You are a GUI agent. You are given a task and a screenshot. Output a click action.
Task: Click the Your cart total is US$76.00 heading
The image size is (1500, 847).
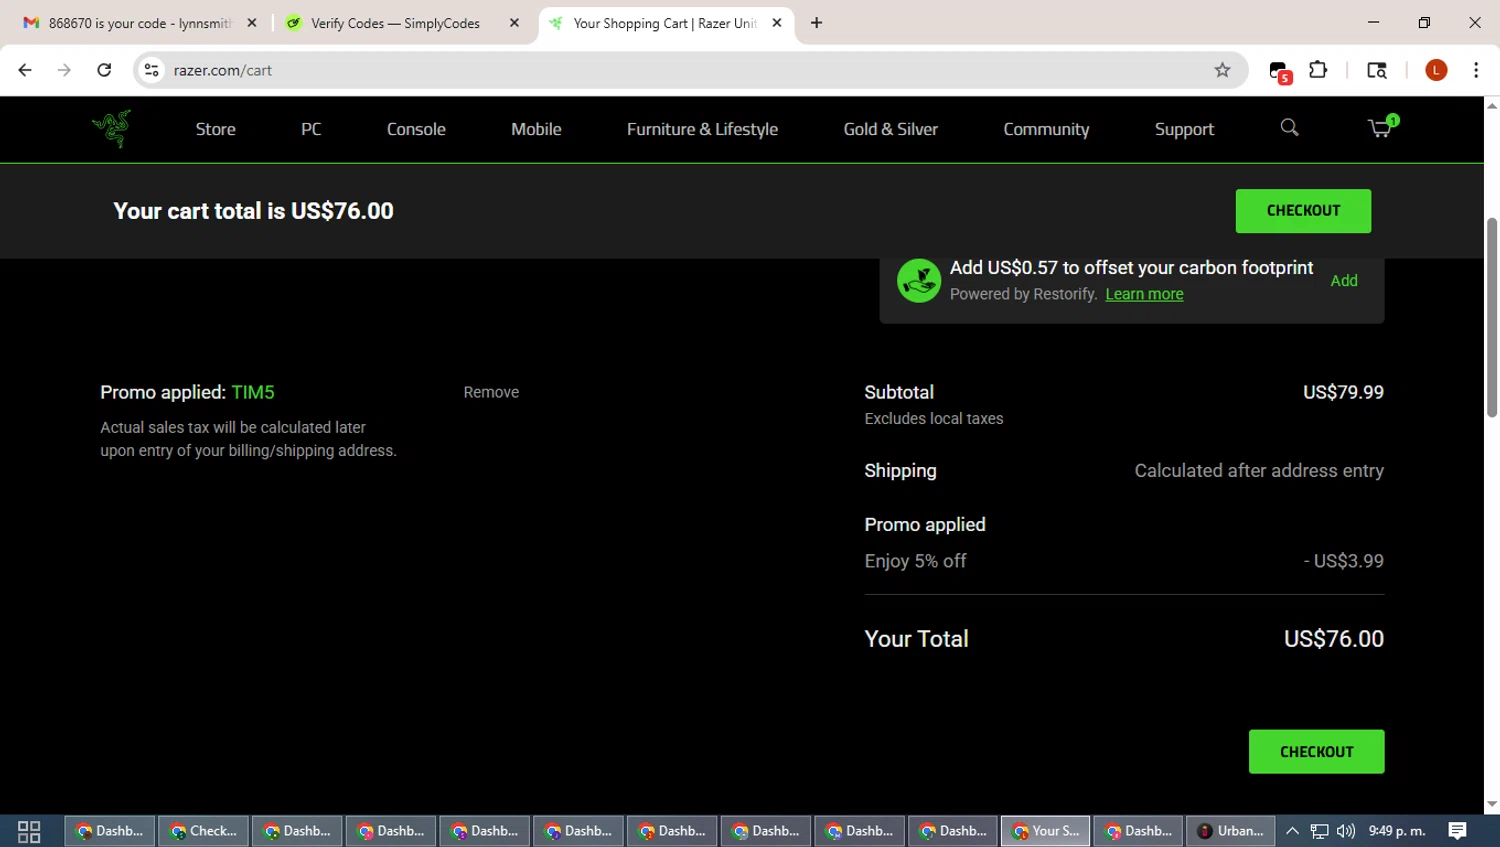[253, 211]
